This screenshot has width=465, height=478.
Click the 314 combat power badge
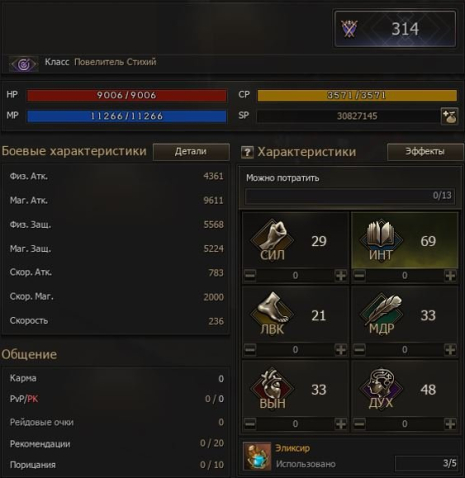395,29
